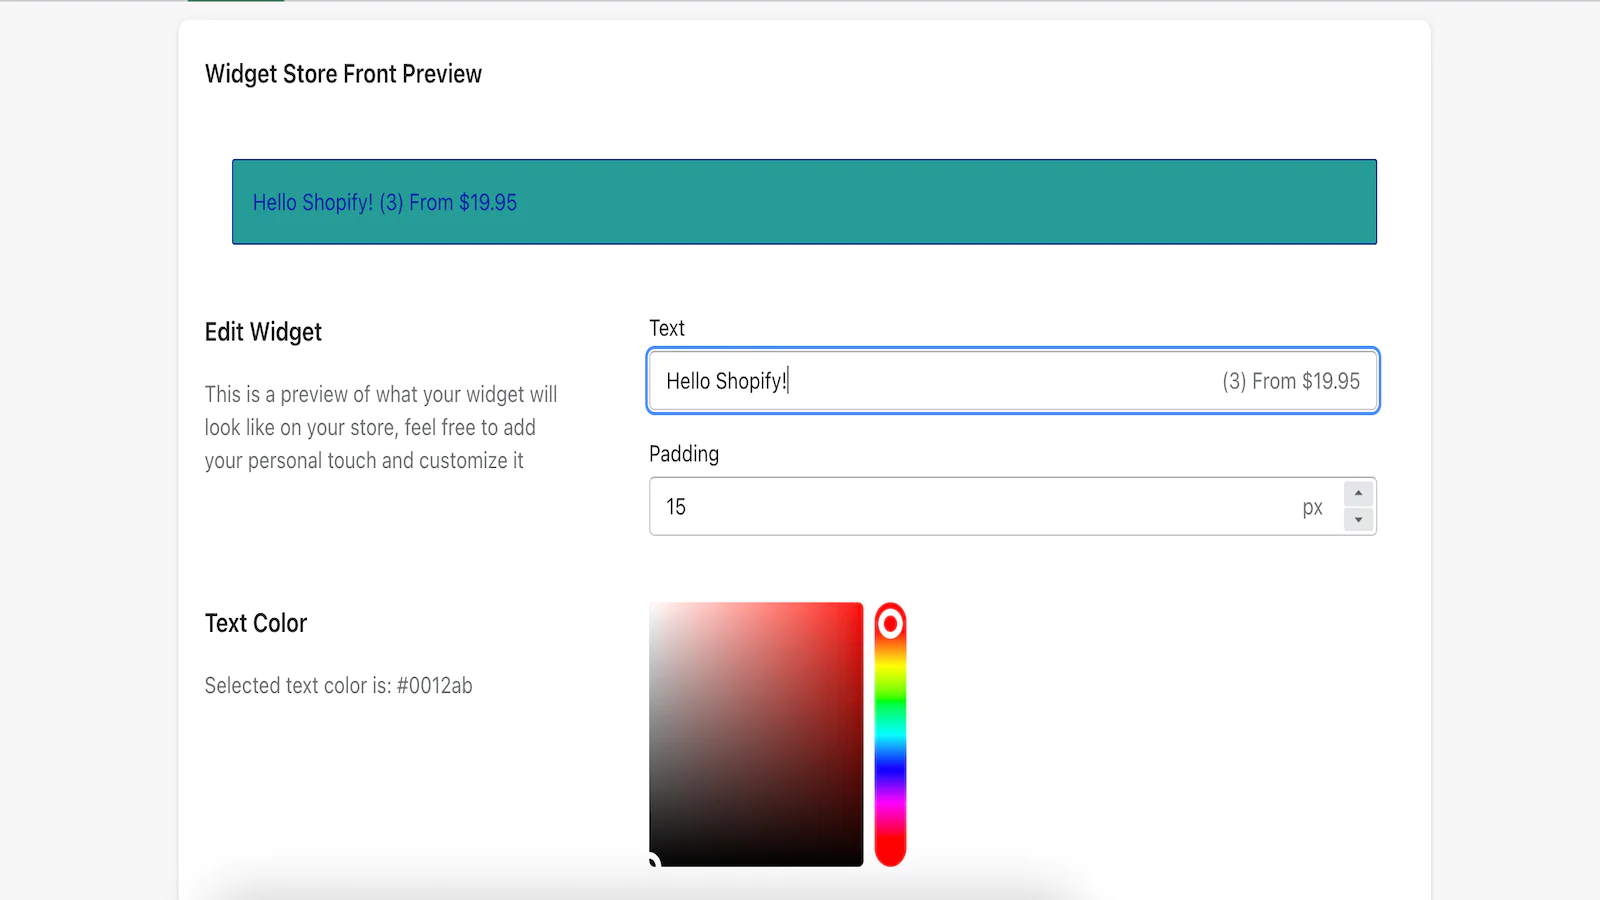Viewport: 1600px width, 900px height.
Task: Click the 'Edit Widget' heading
Action: pos(263,332)
